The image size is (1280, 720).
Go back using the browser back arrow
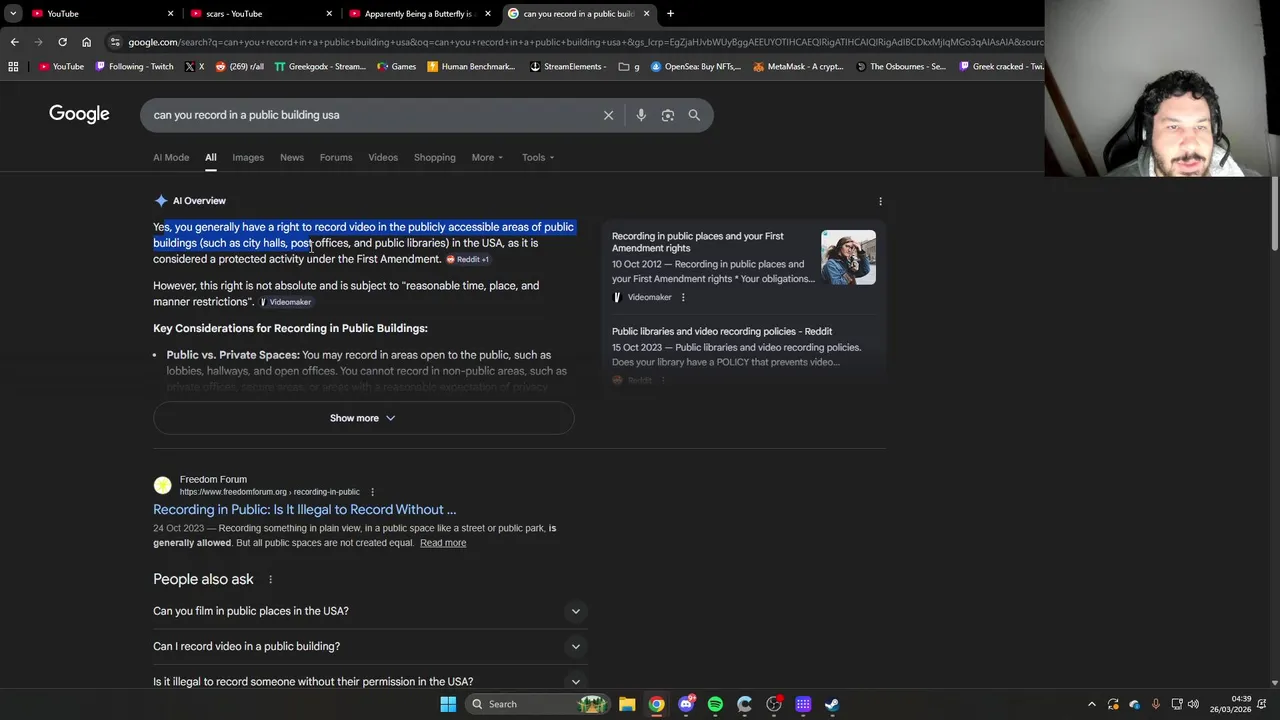coord(14,42)
